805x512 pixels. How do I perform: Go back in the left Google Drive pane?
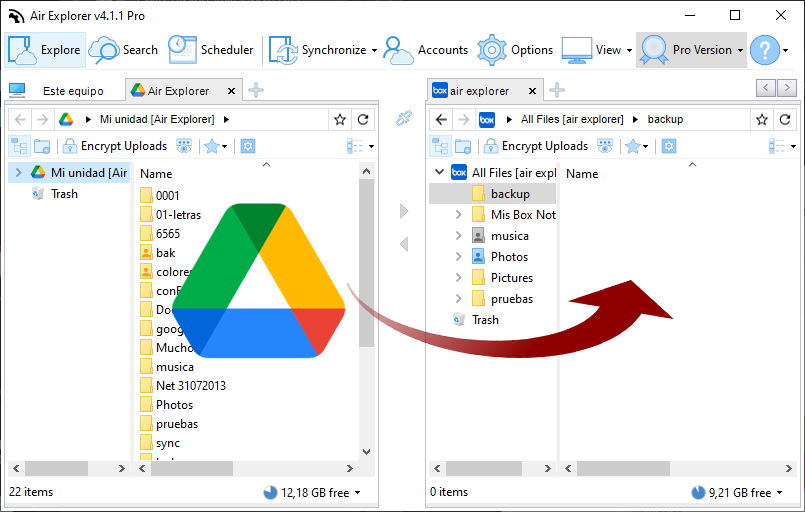[20, 120]
